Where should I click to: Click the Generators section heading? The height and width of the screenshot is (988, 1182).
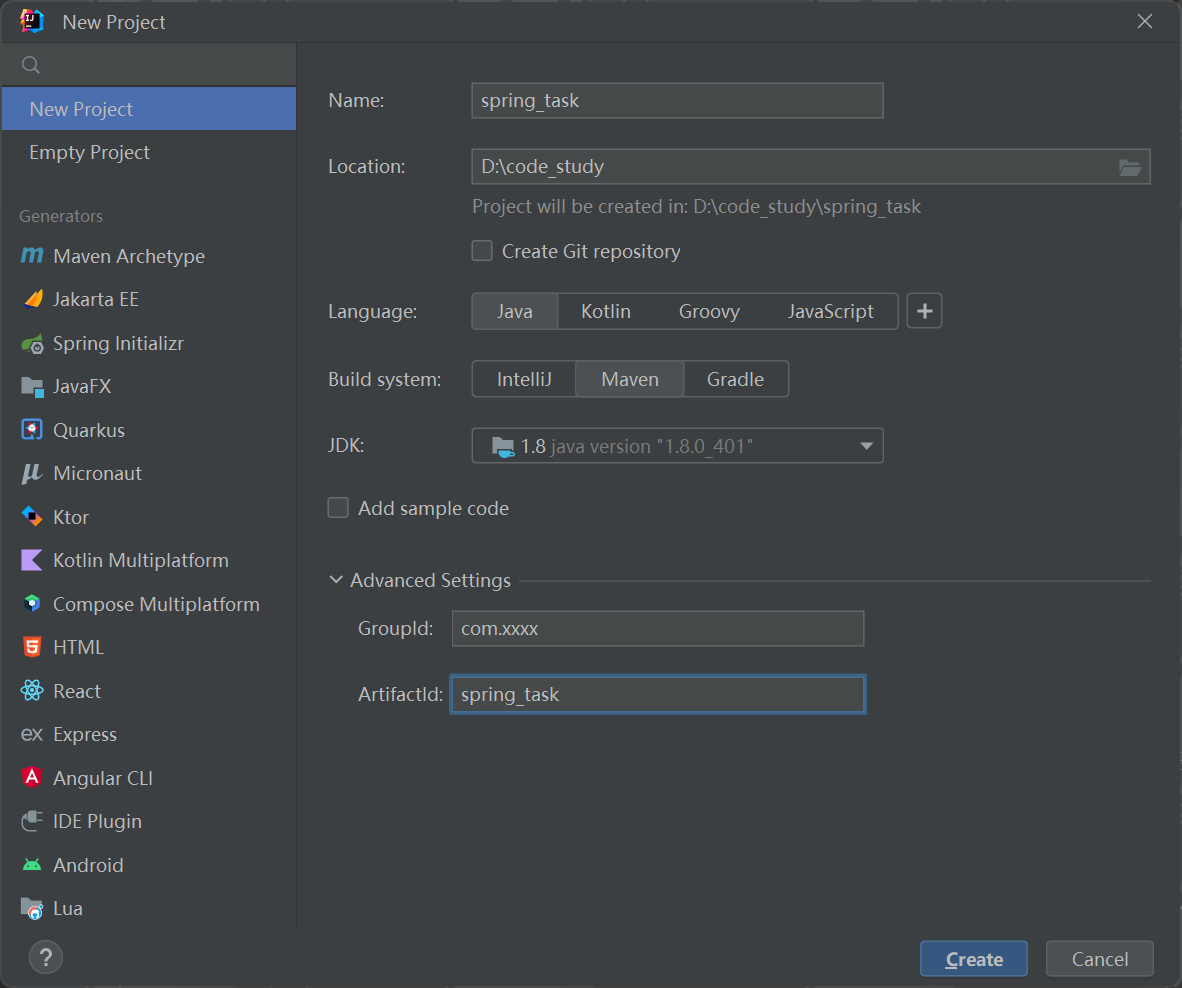pyautogui.click(x=61, y=216)
